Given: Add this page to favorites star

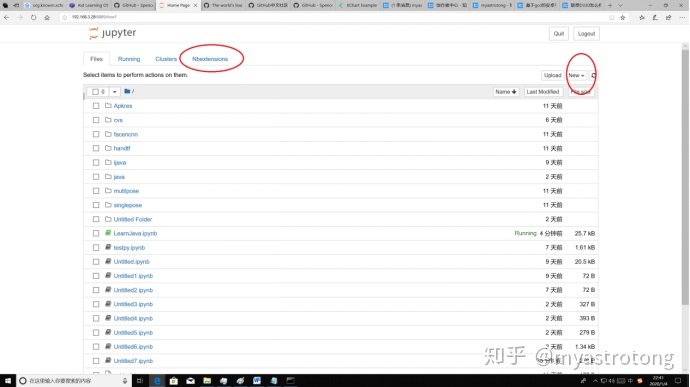Looking at the screenshot, I should coord(622,18).
